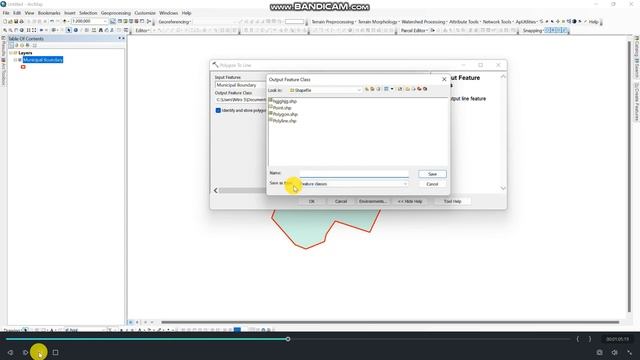
Task: Toggle End Snapping on Snapping toolbar
Action: tap(553, 30)
